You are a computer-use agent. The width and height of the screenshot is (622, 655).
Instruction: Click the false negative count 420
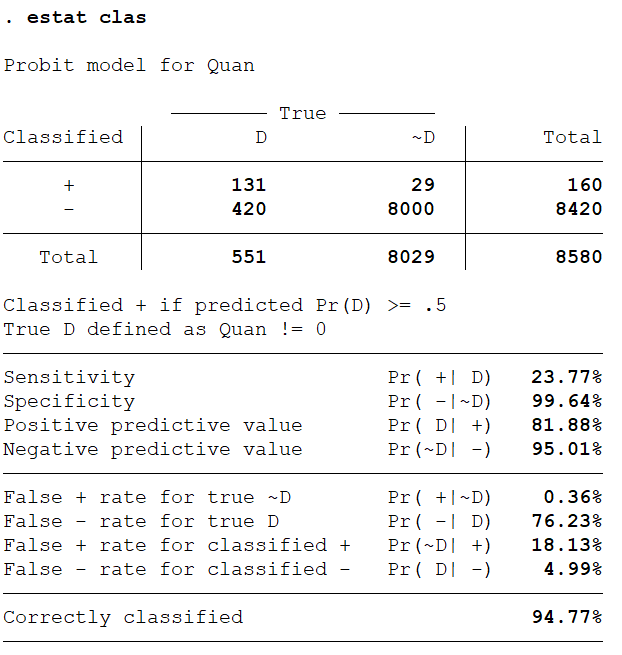tap(248, 209)
